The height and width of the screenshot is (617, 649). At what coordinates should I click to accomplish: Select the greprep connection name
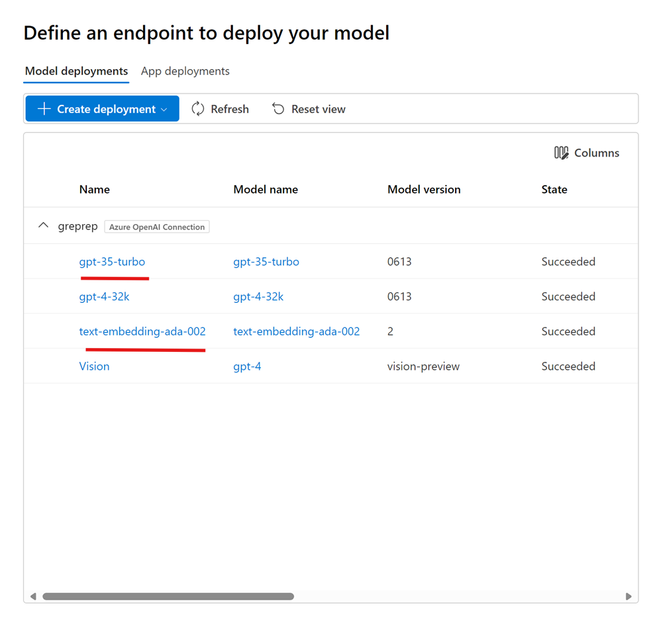pyautogui.click(x=78, y=226)
